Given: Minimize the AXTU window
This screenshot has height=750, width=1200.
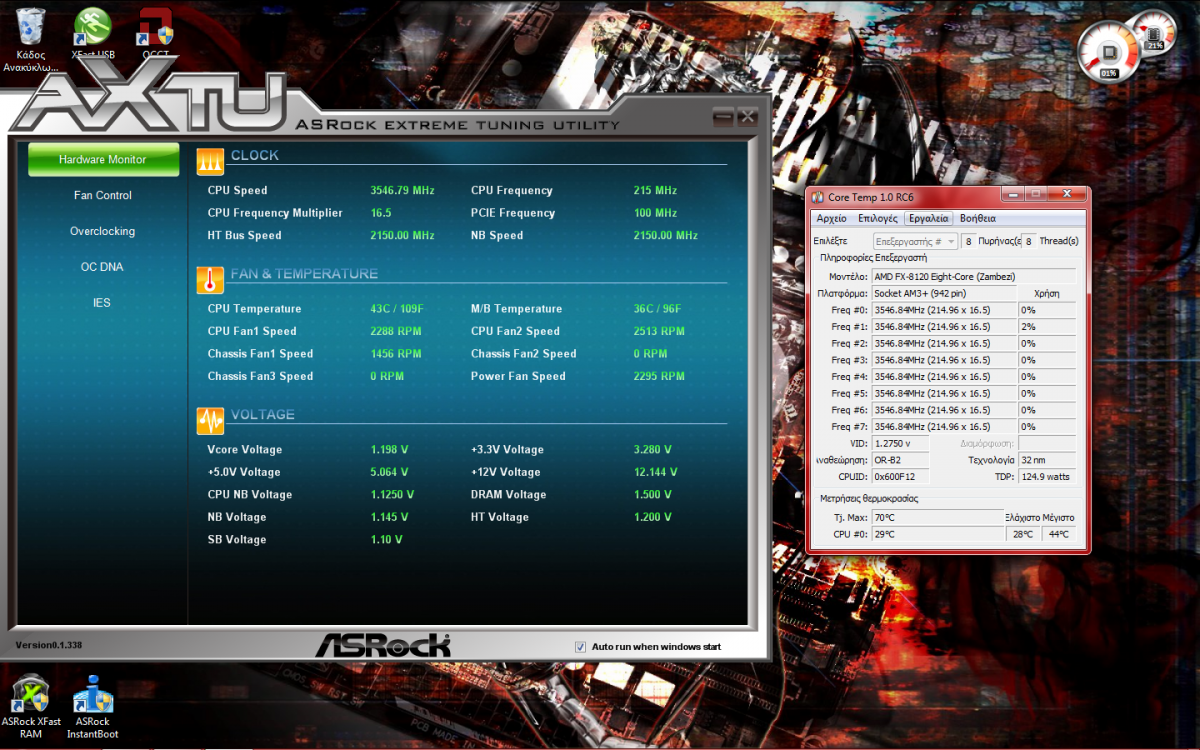Looking at the screenshot, I should (x=723, y=117).
